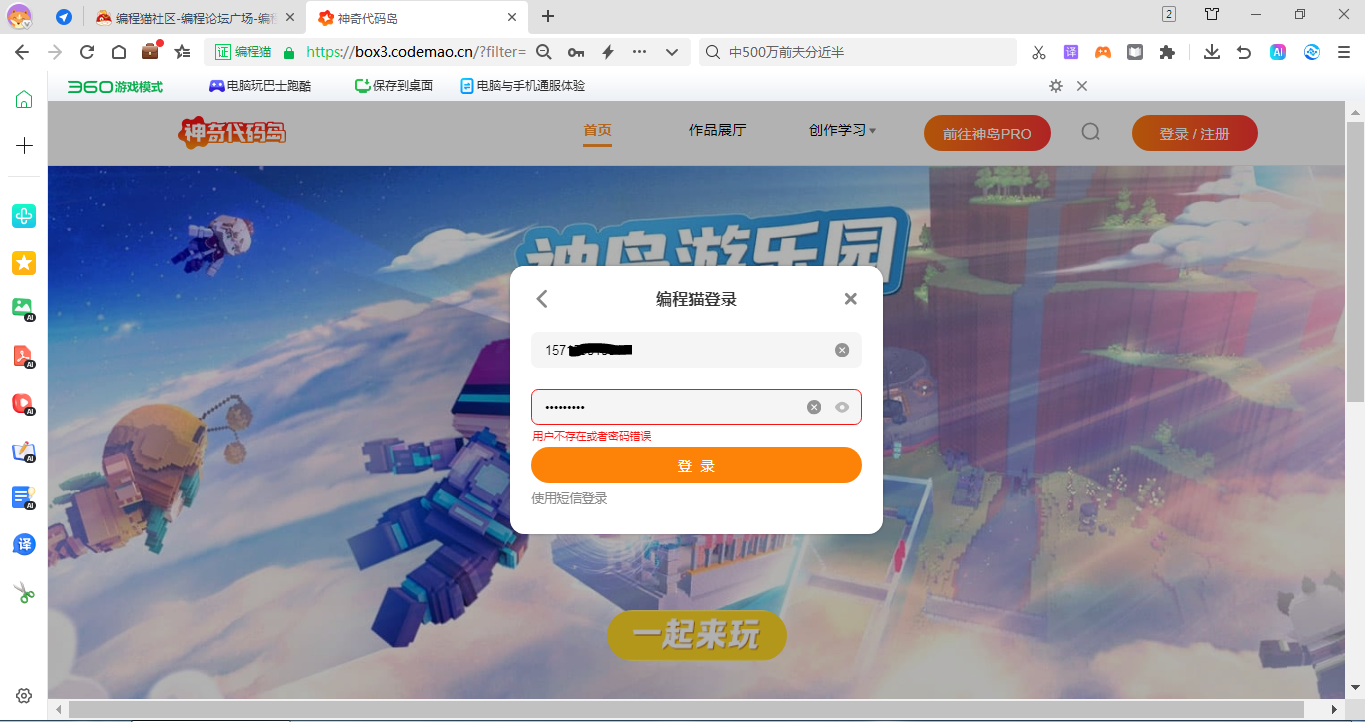Close the game mode bar

(1081, 86)
